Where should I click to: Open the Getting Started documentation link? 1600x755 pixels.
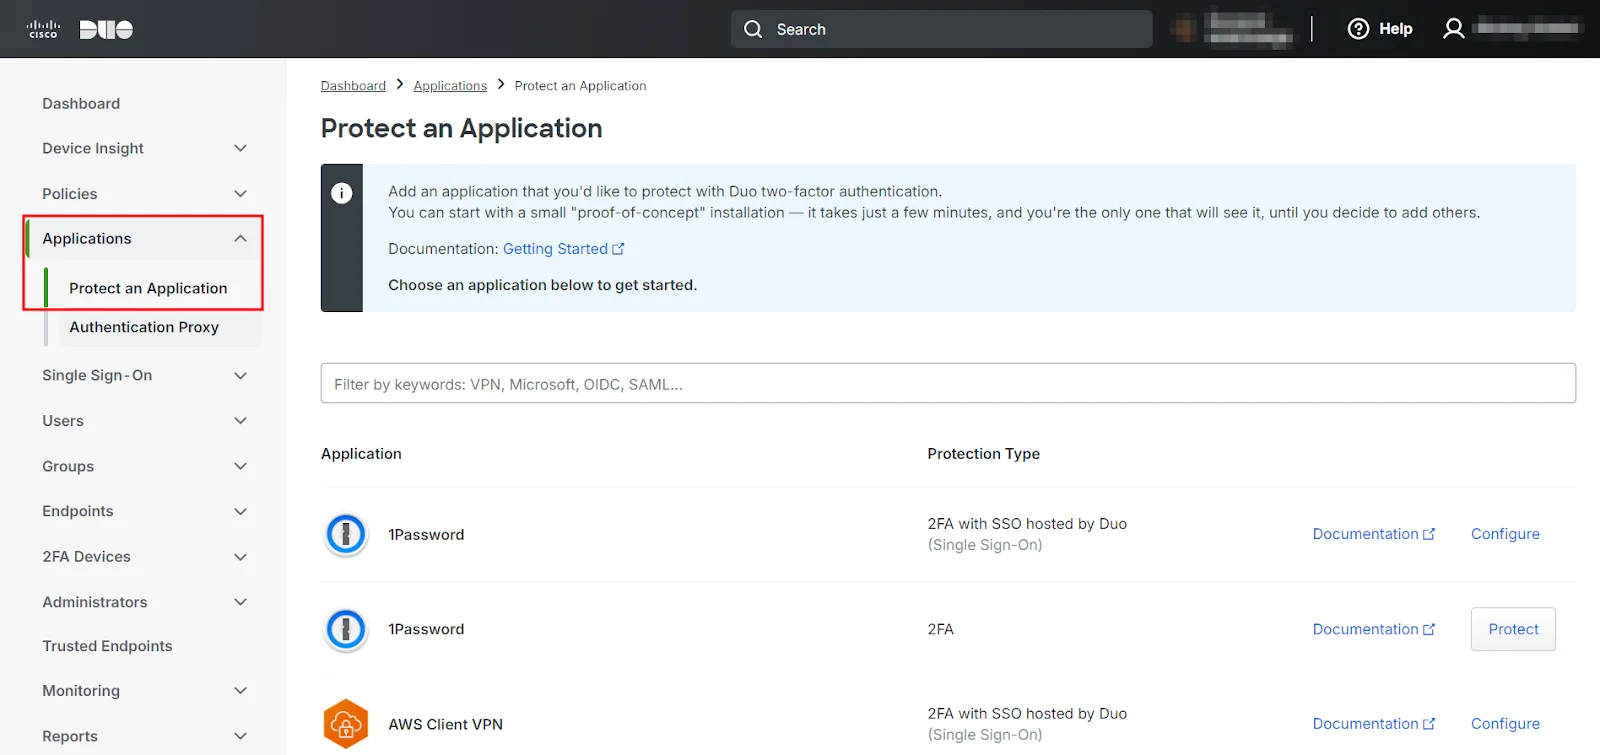pyautogui.click(x=555, y=249)
